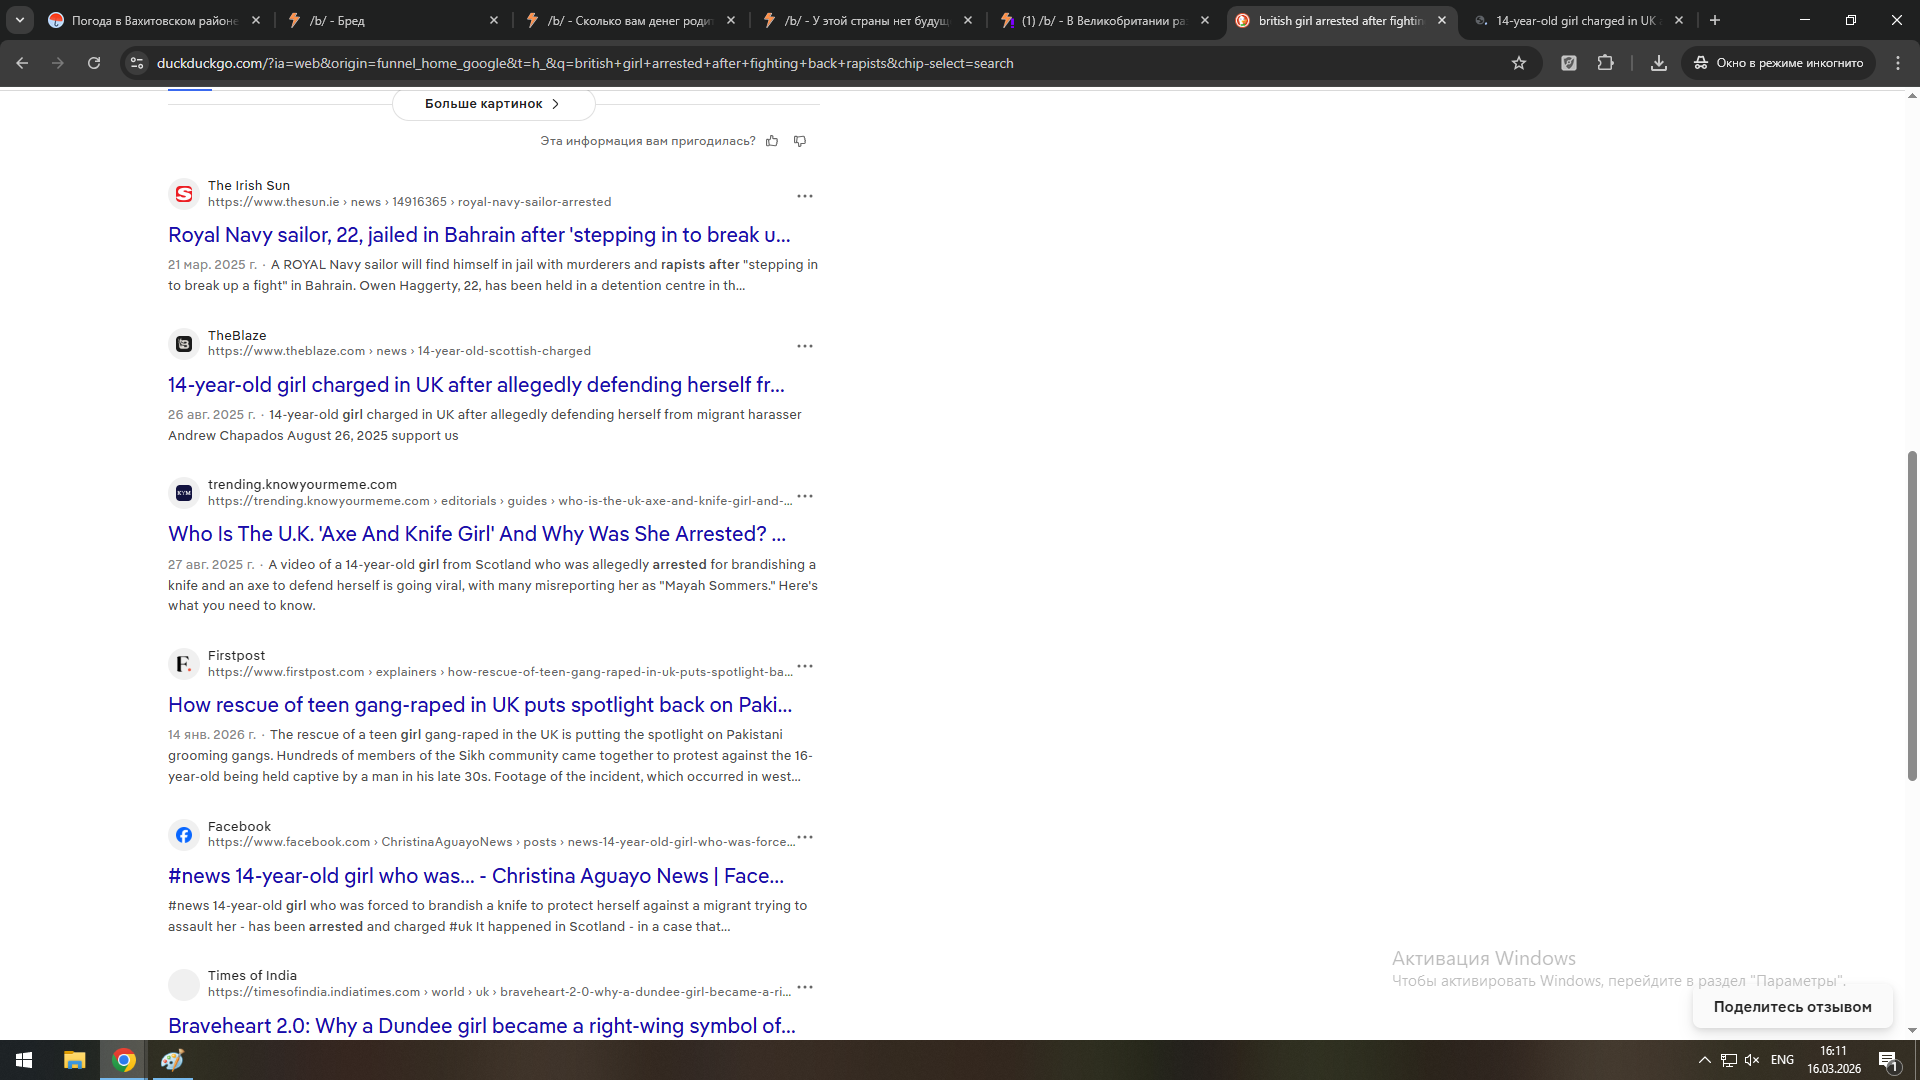Bookmark this page with star icon
This screenshot has height=1080, width=1920.
click(1519, 63)
